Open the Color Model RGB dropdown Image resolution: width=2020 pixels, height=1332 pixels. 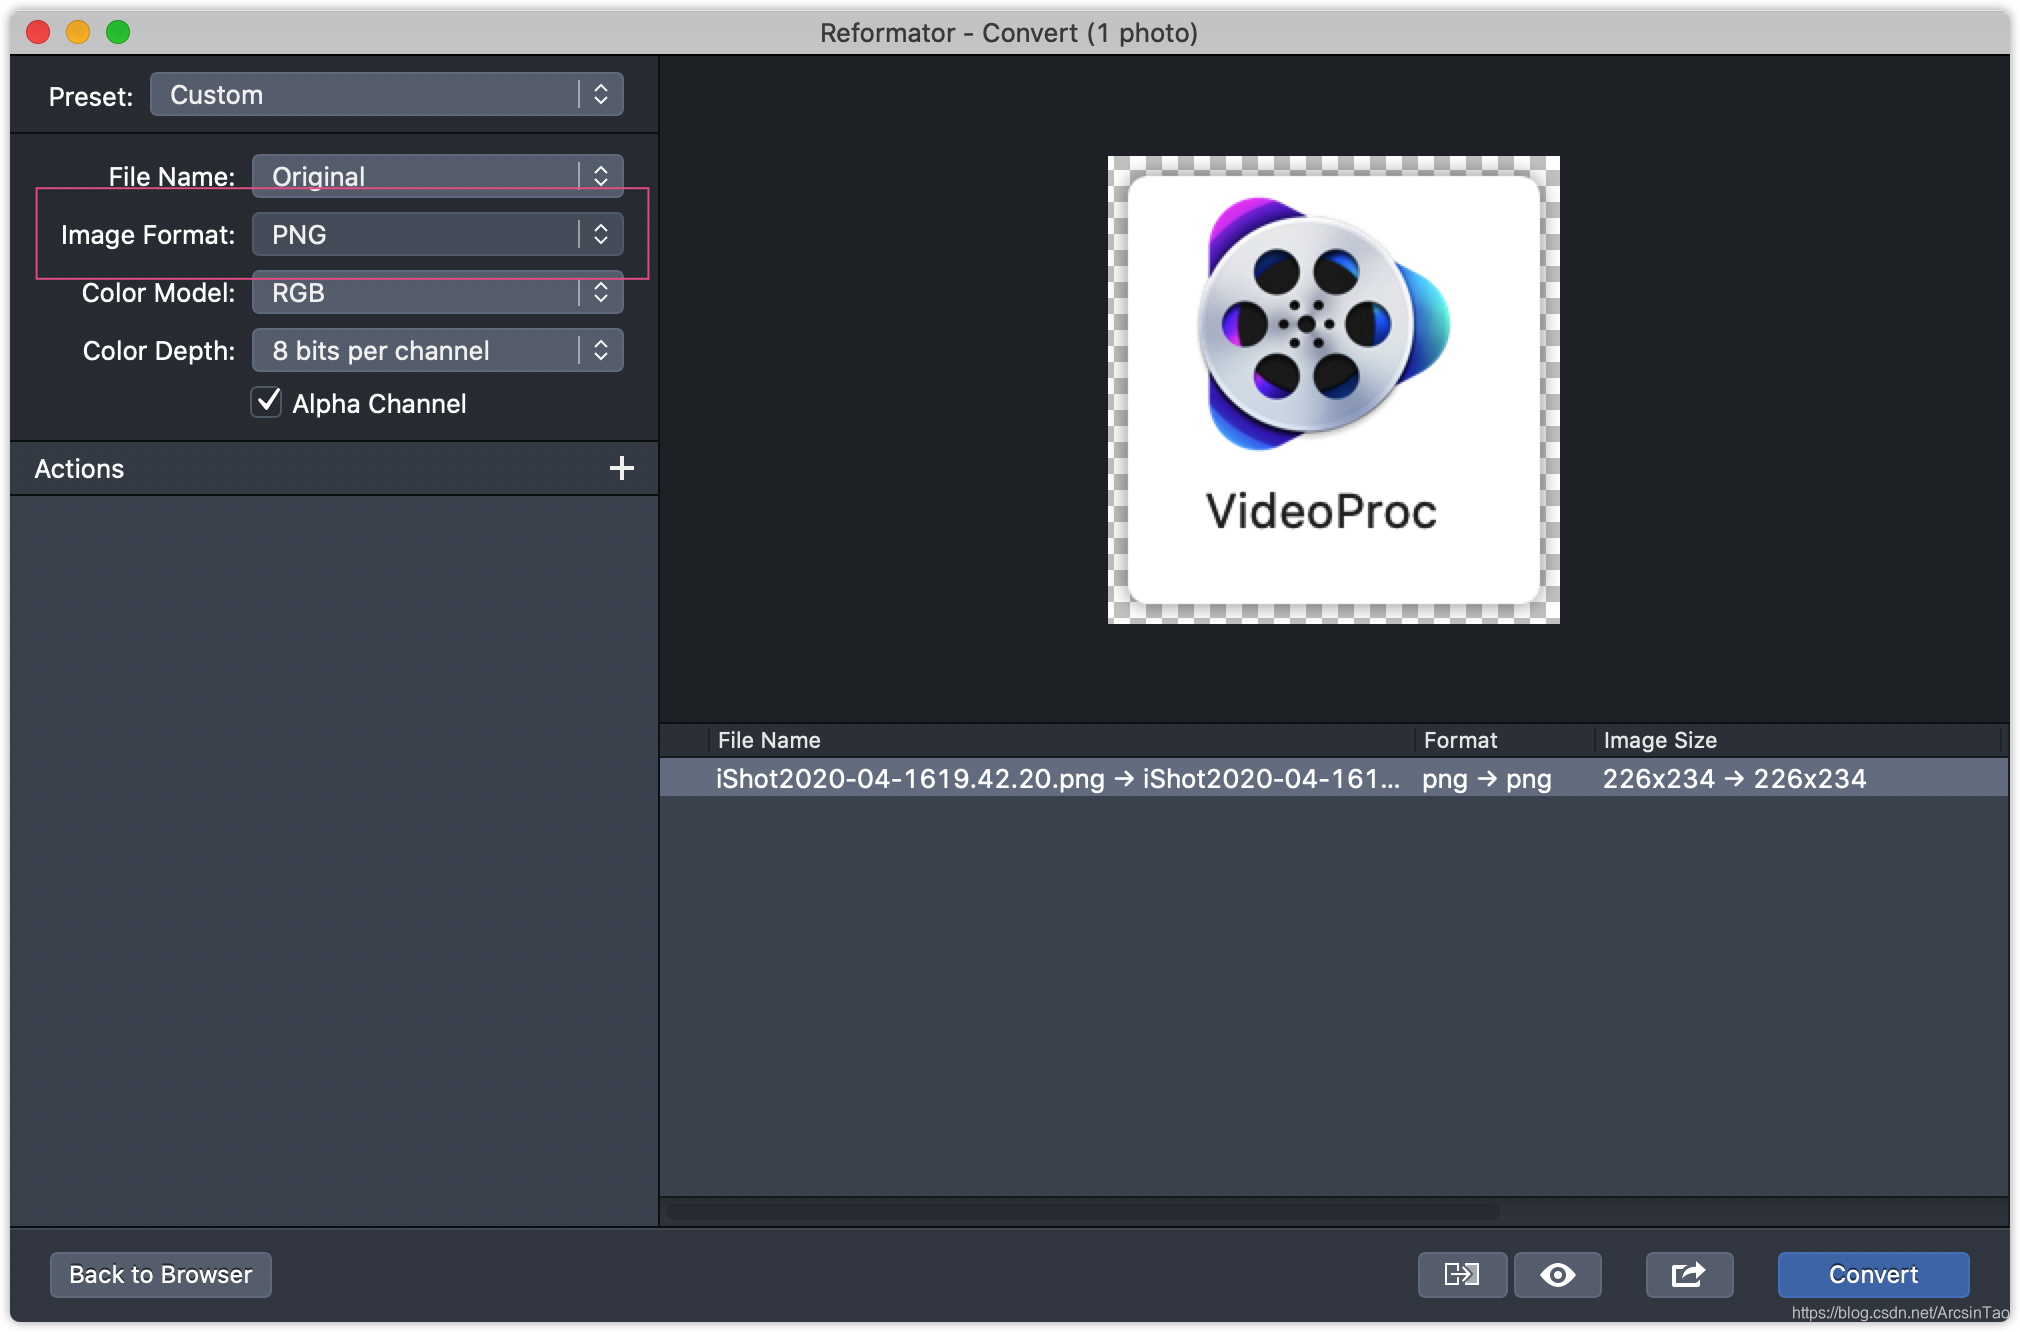pos(437,292)
